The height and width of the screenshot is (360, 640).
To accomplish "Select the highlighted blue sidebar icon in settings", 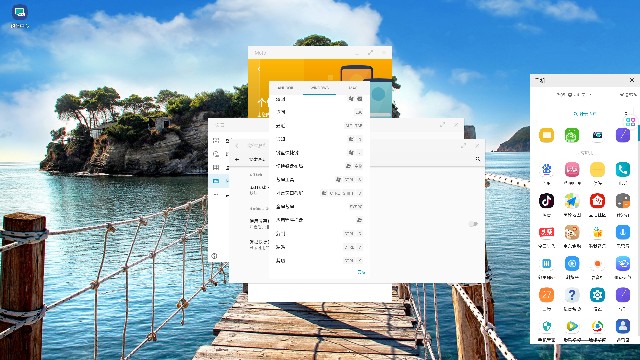I will 216,180.
